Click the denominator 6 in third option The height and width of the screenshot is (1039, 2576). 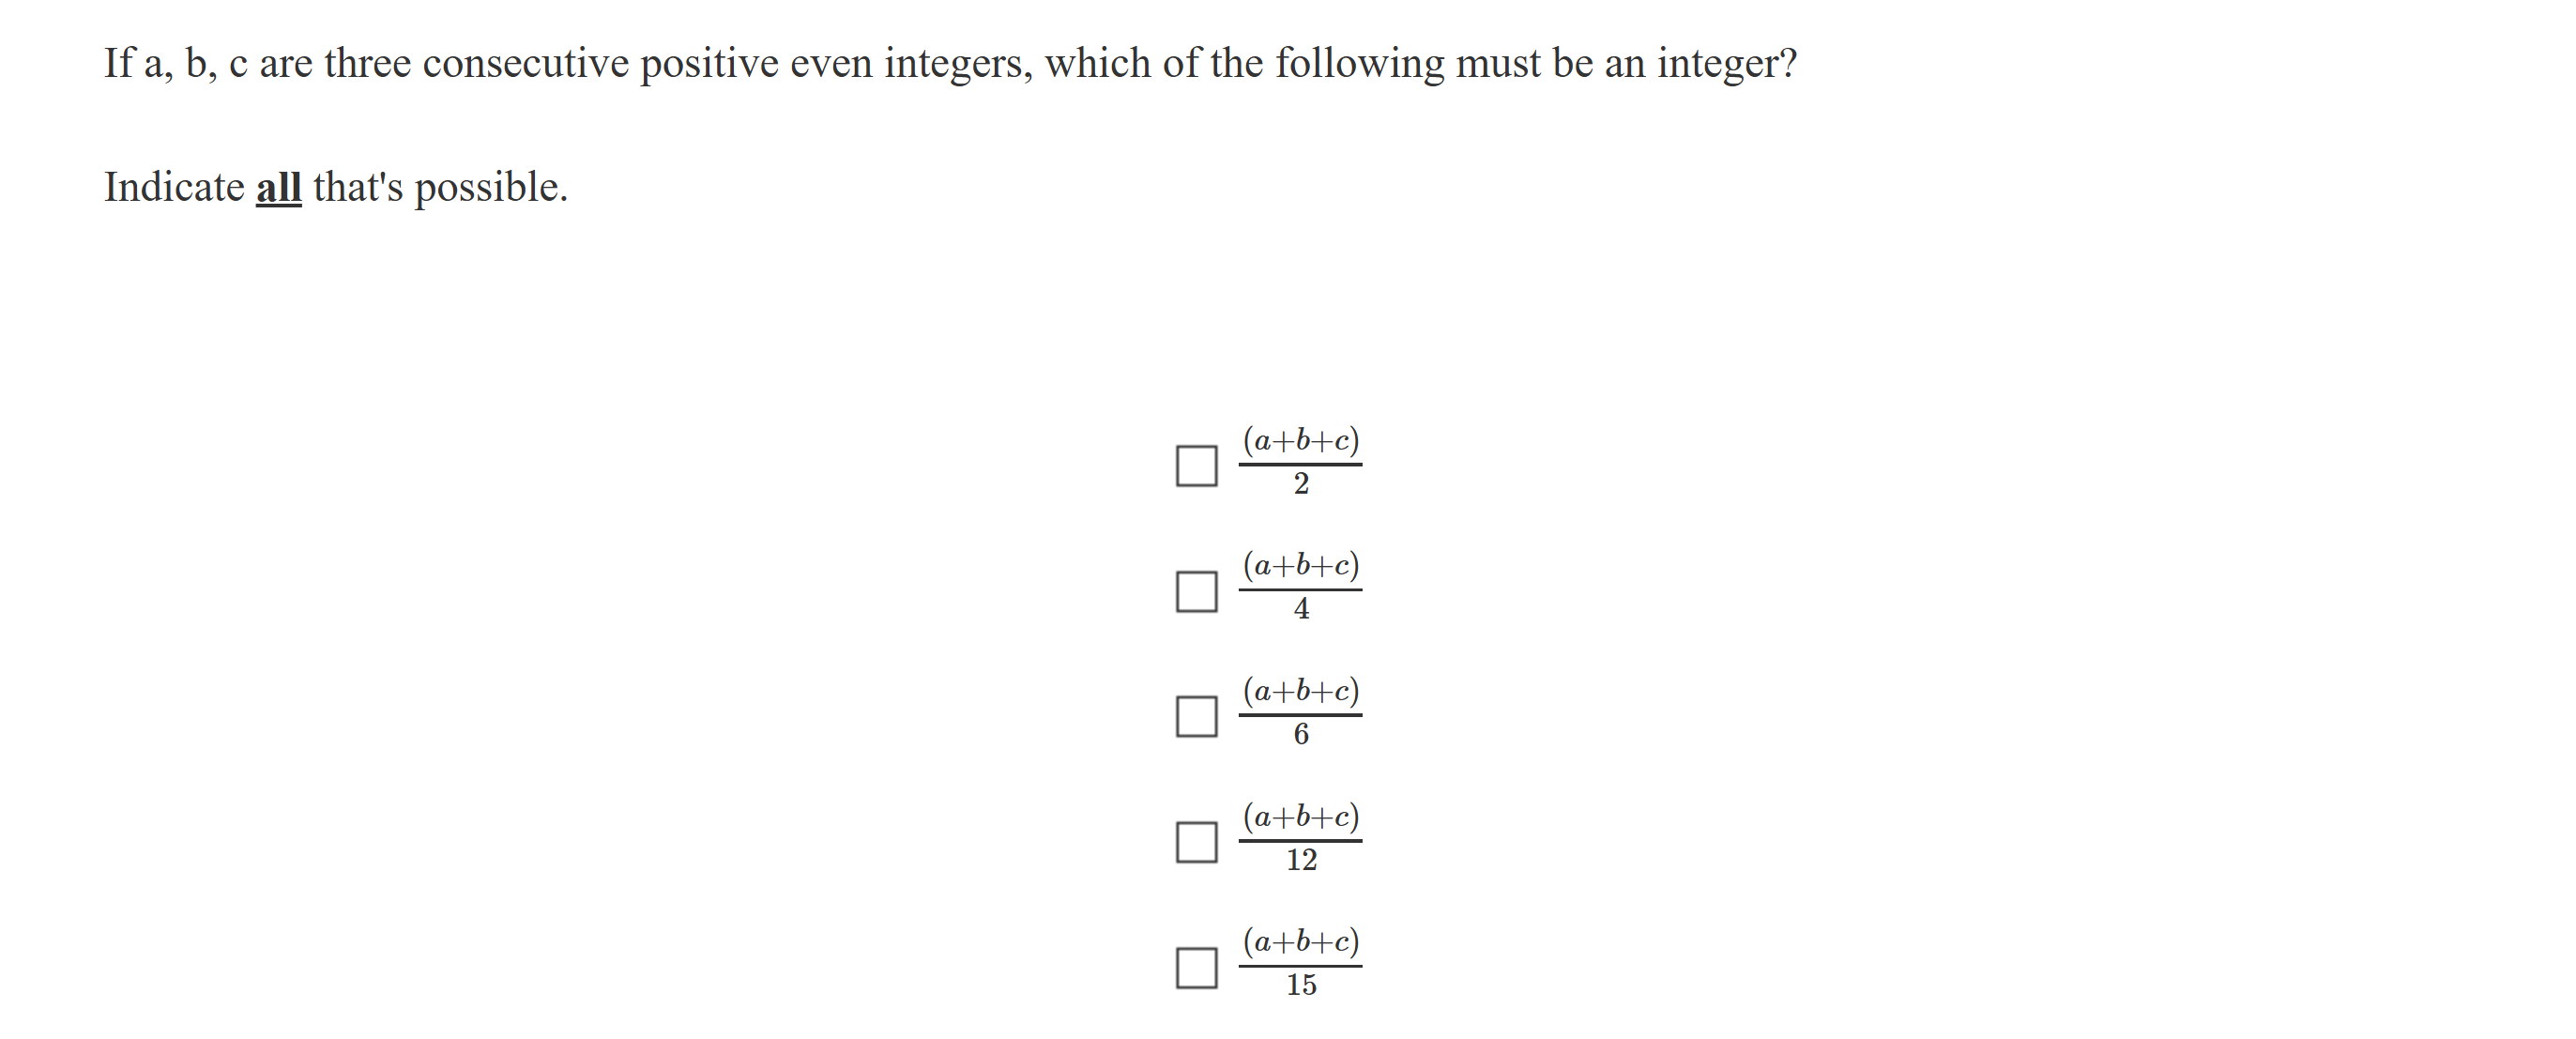coord(1301,735)
